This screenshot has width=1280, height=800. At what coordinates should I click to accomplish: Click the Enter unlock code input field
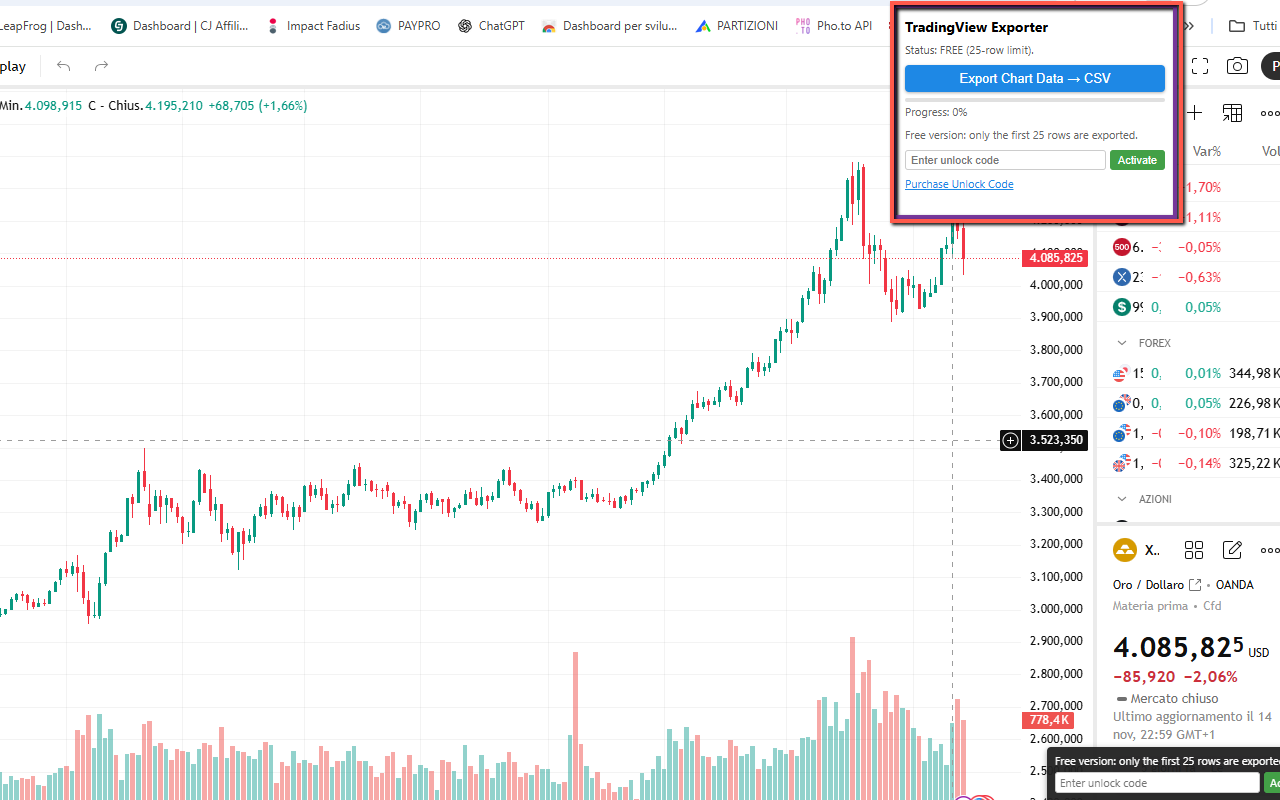pyautogui.click(x=1004, y=159)
